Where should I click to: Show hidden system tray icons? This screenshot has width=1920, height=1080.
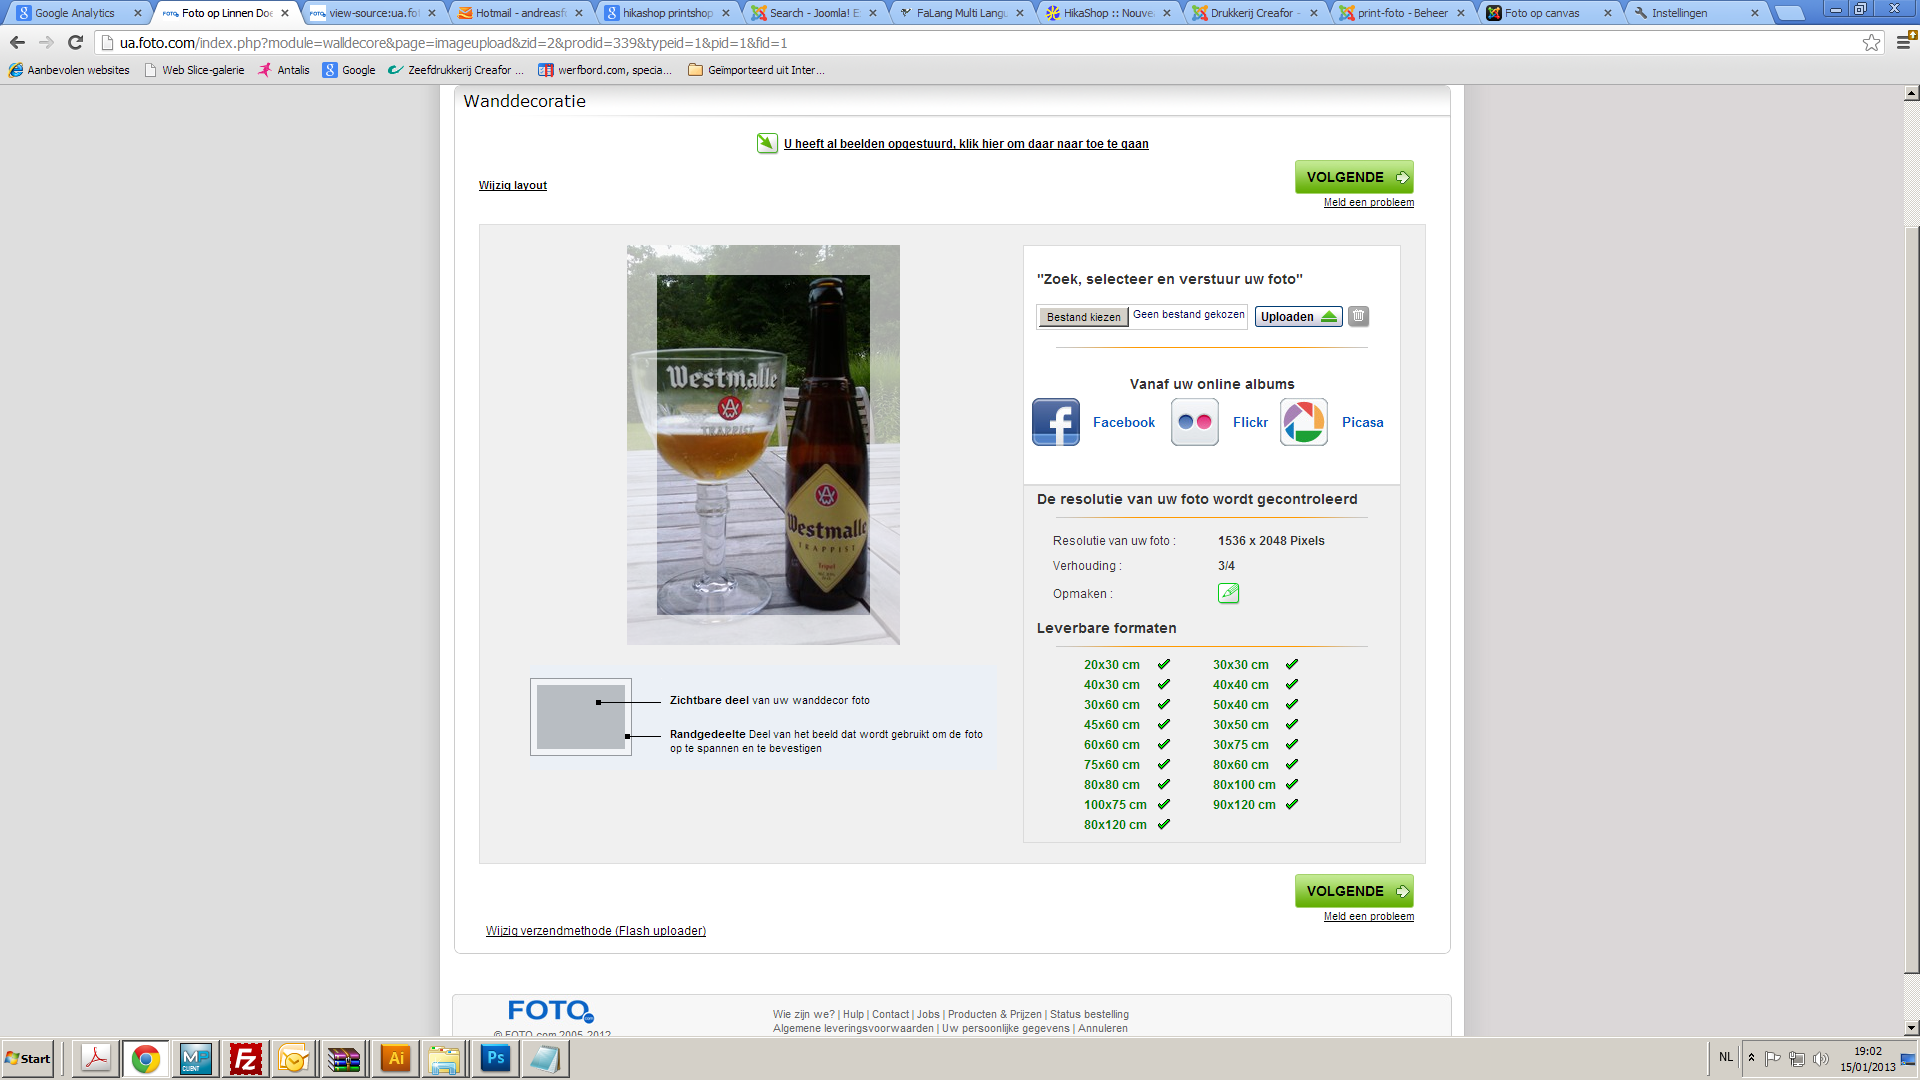pyautogui.click(x=1751, y=1057)
